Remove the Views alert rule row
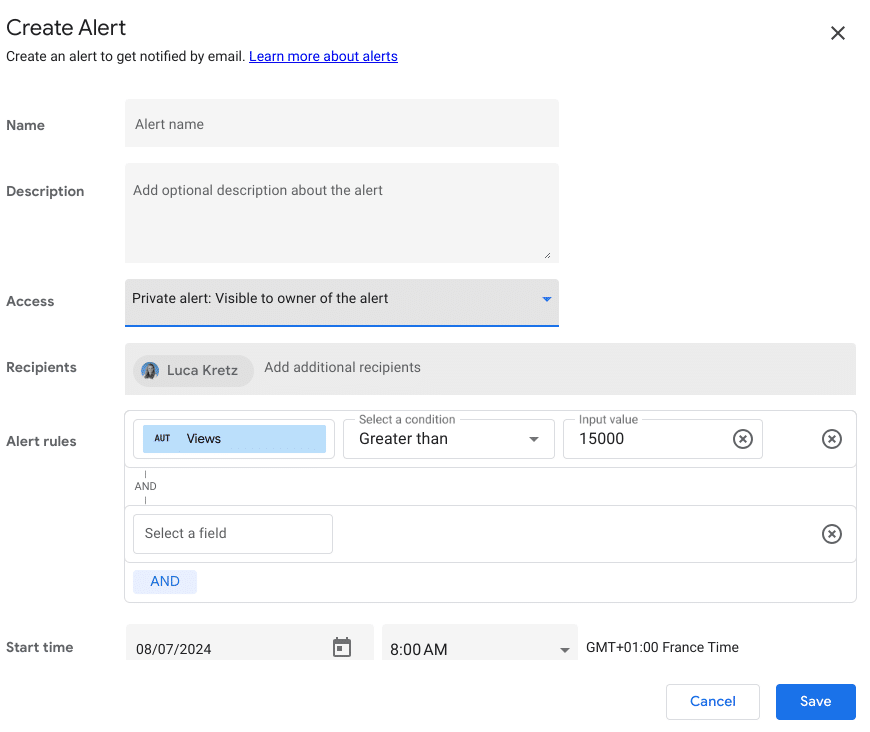The height and width of the screenshot is (732, 870). click(x=832, y=439)
